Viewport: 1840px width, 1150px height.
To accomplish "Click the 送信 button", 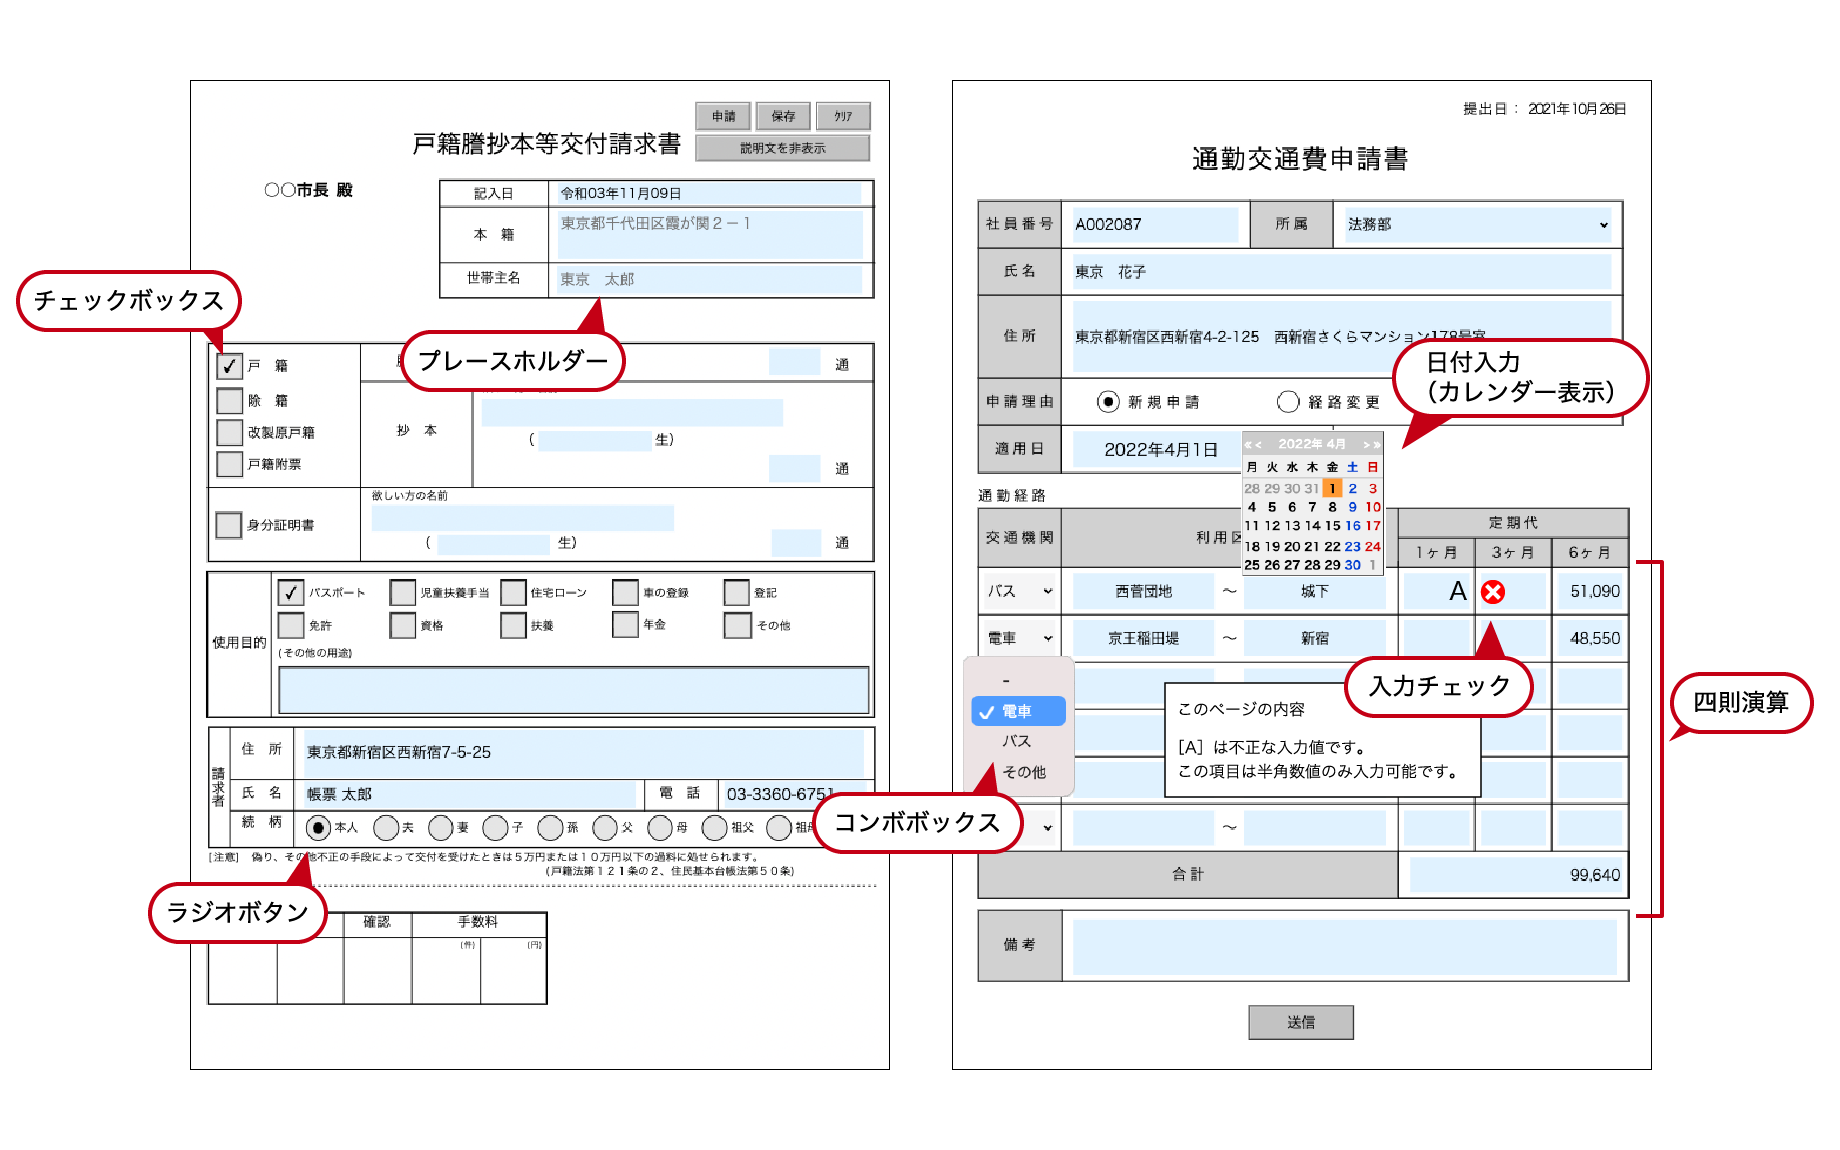I will [x=1300, y=1022].
